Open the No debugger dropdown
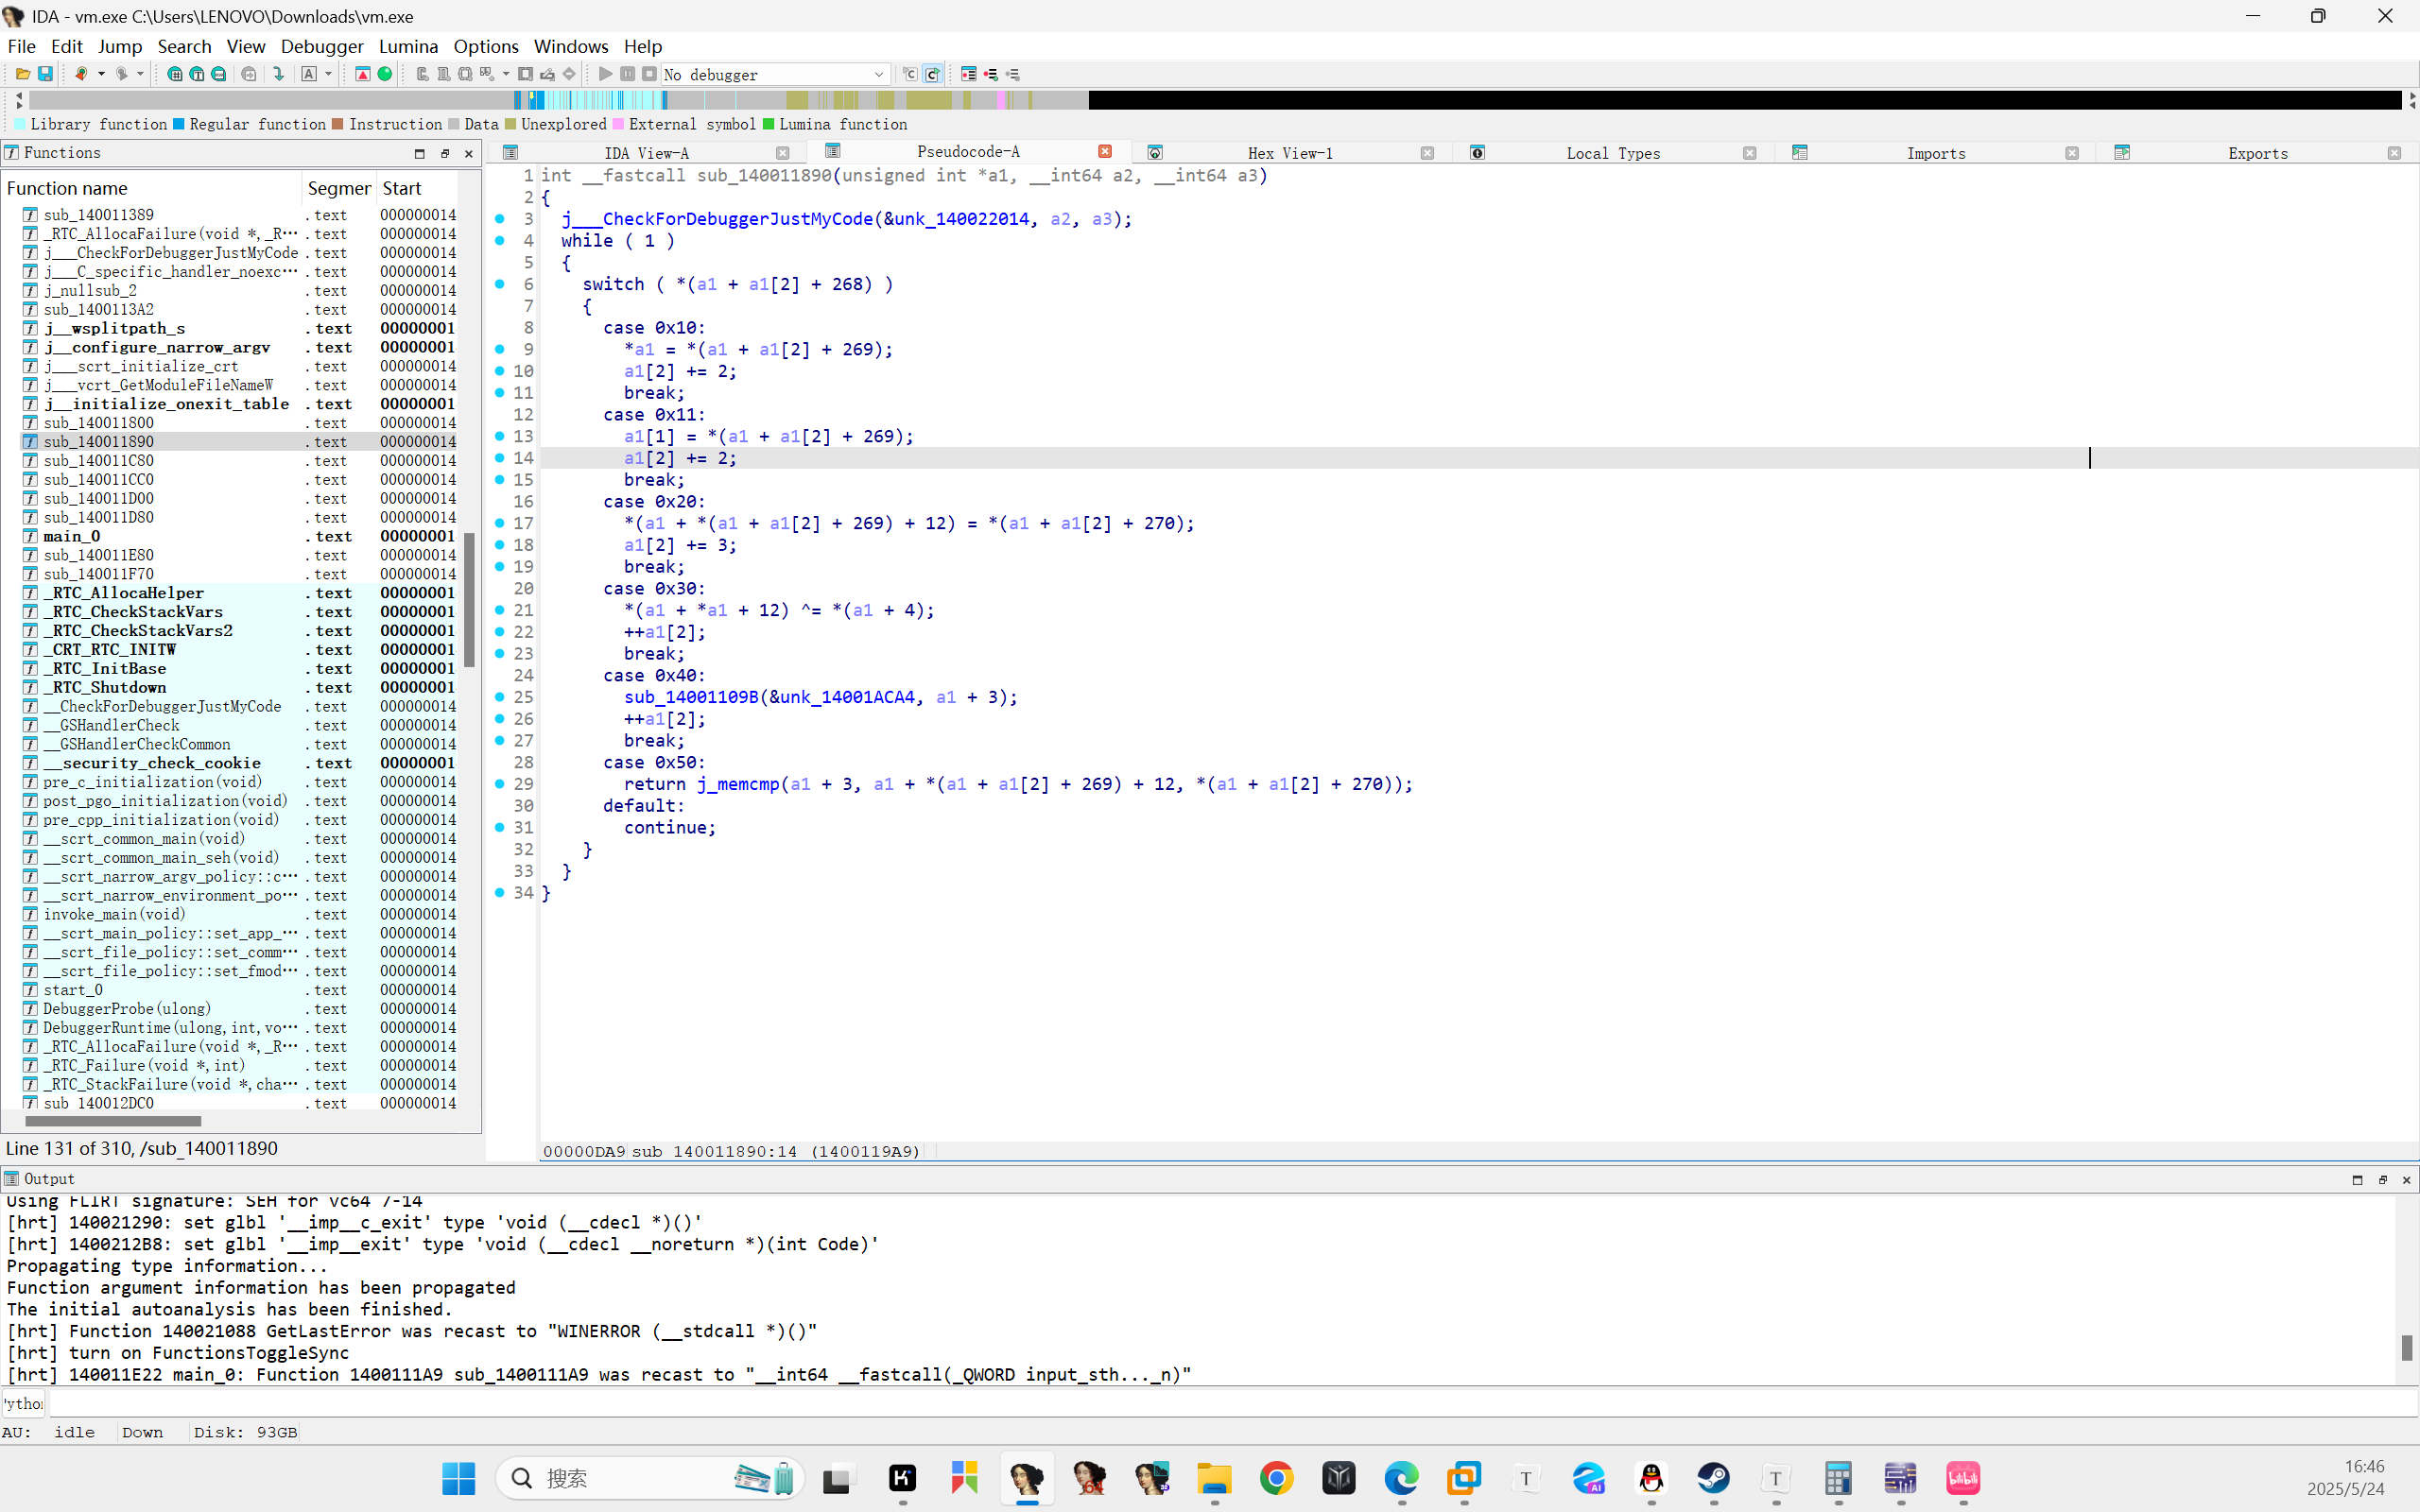The height and width of the screenshot is (1512, 2420). 878,74
